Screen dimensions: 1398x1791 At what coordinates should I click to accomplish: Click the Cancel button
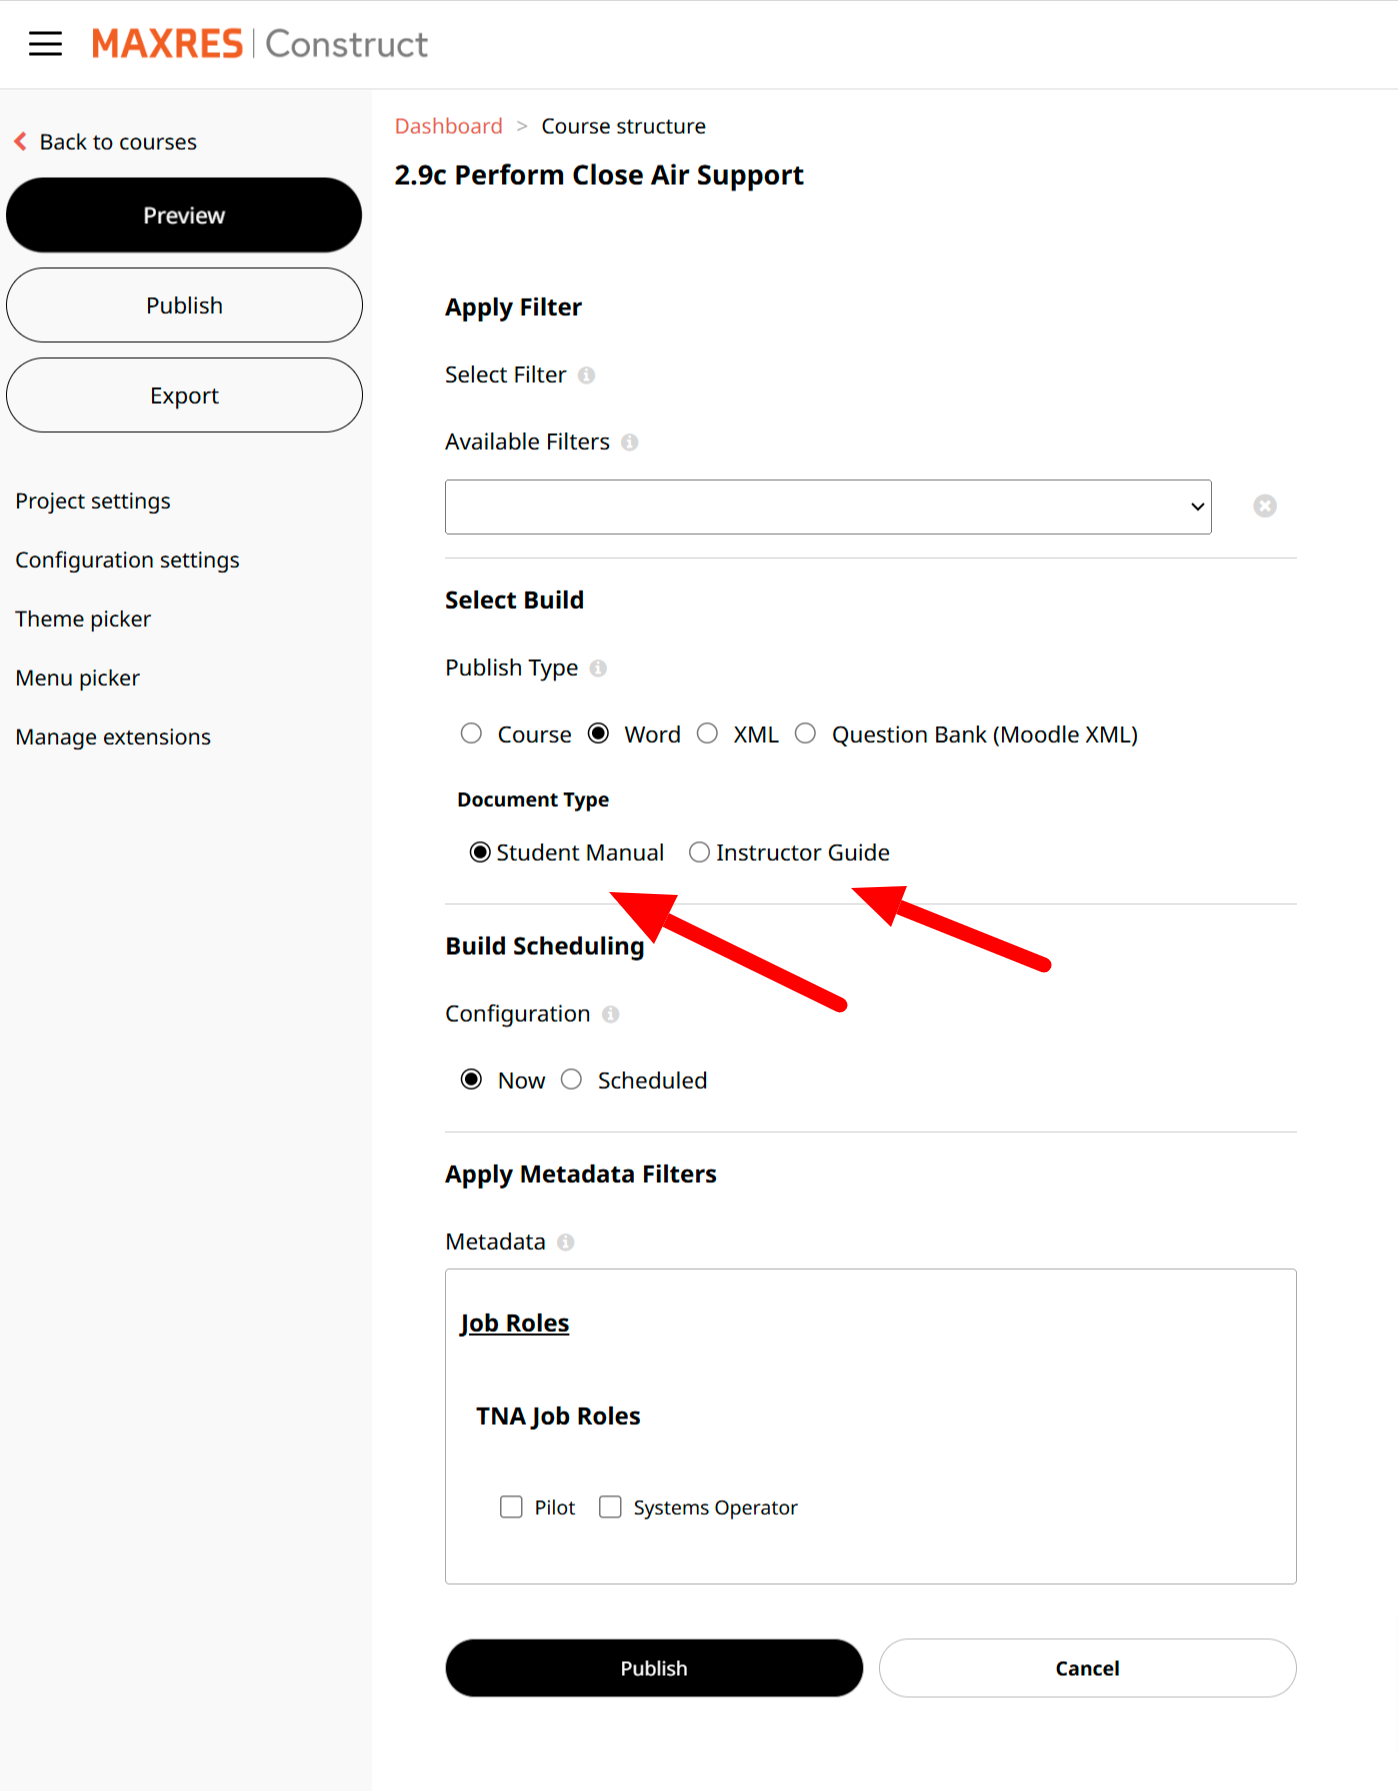coord(1087,1667)
